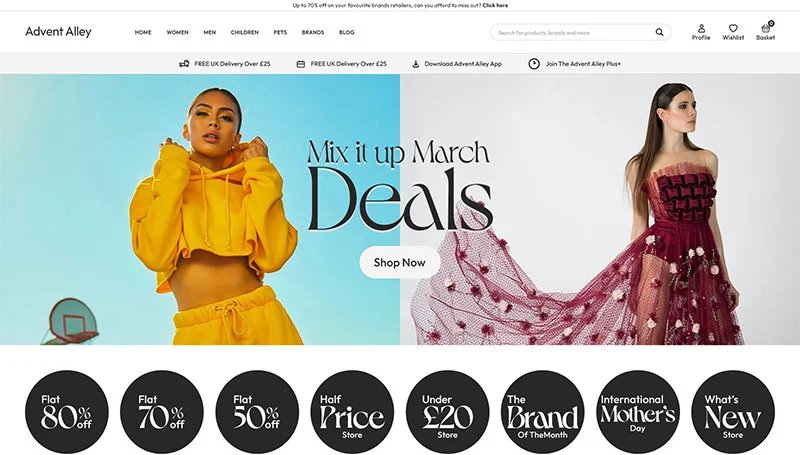The height and width of the screenshot is (455, 800).
Task: Open the shopping Basket icon
Action: tap(765, 28)
